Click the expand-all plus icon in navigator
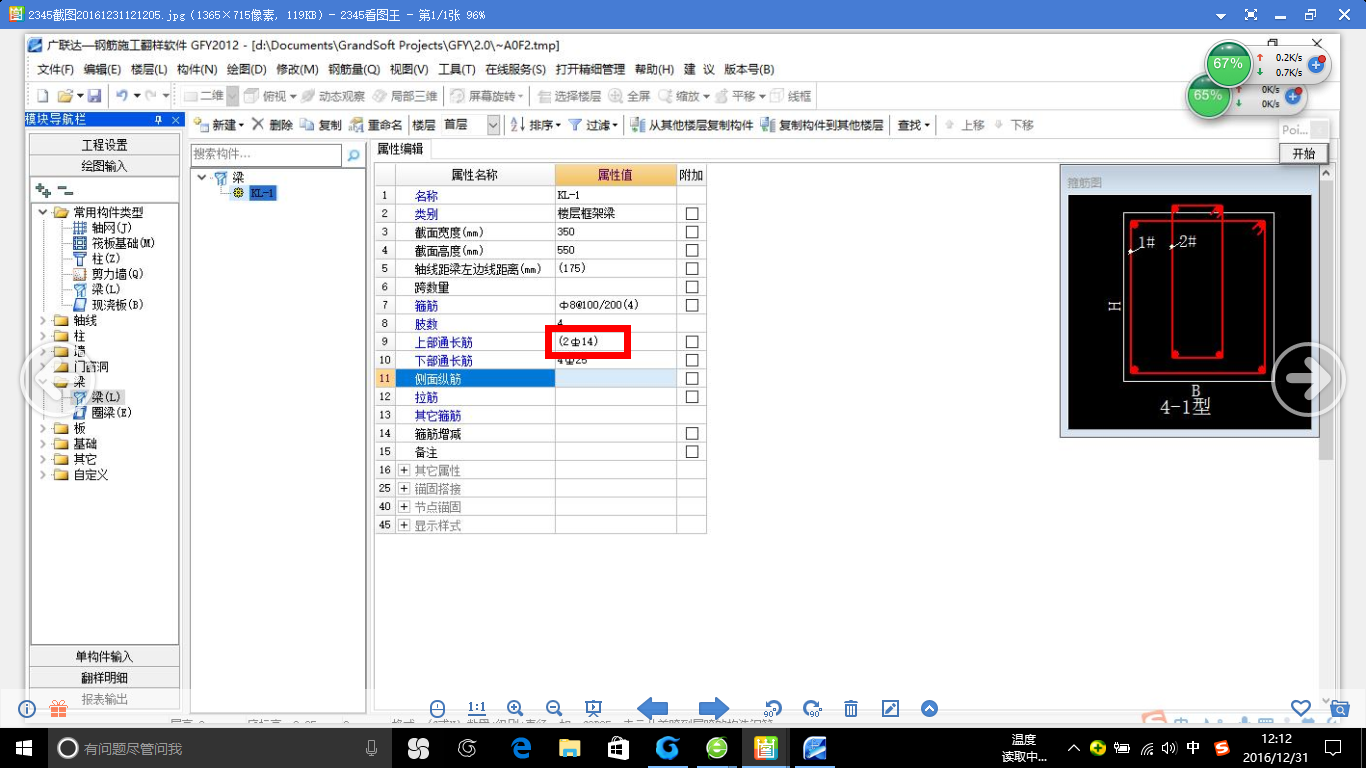 coord(42,190)
